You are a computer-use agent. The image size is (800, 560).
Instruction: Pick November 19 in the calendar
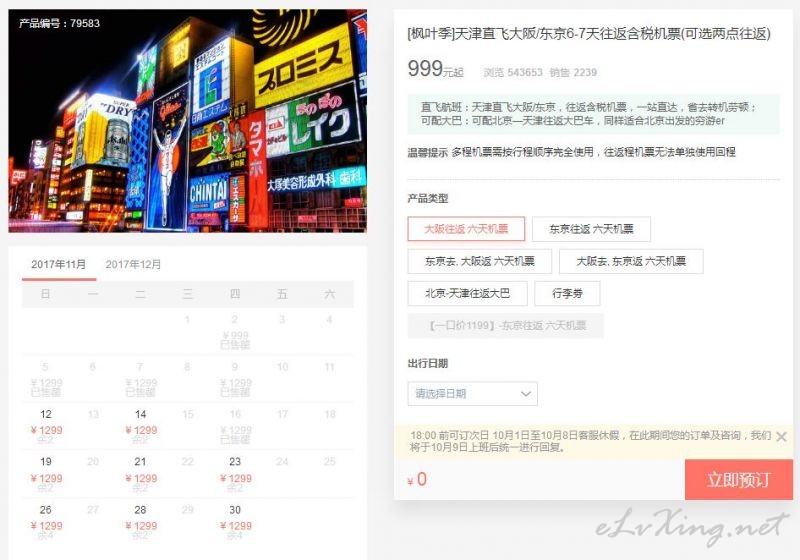click(46, 473)
